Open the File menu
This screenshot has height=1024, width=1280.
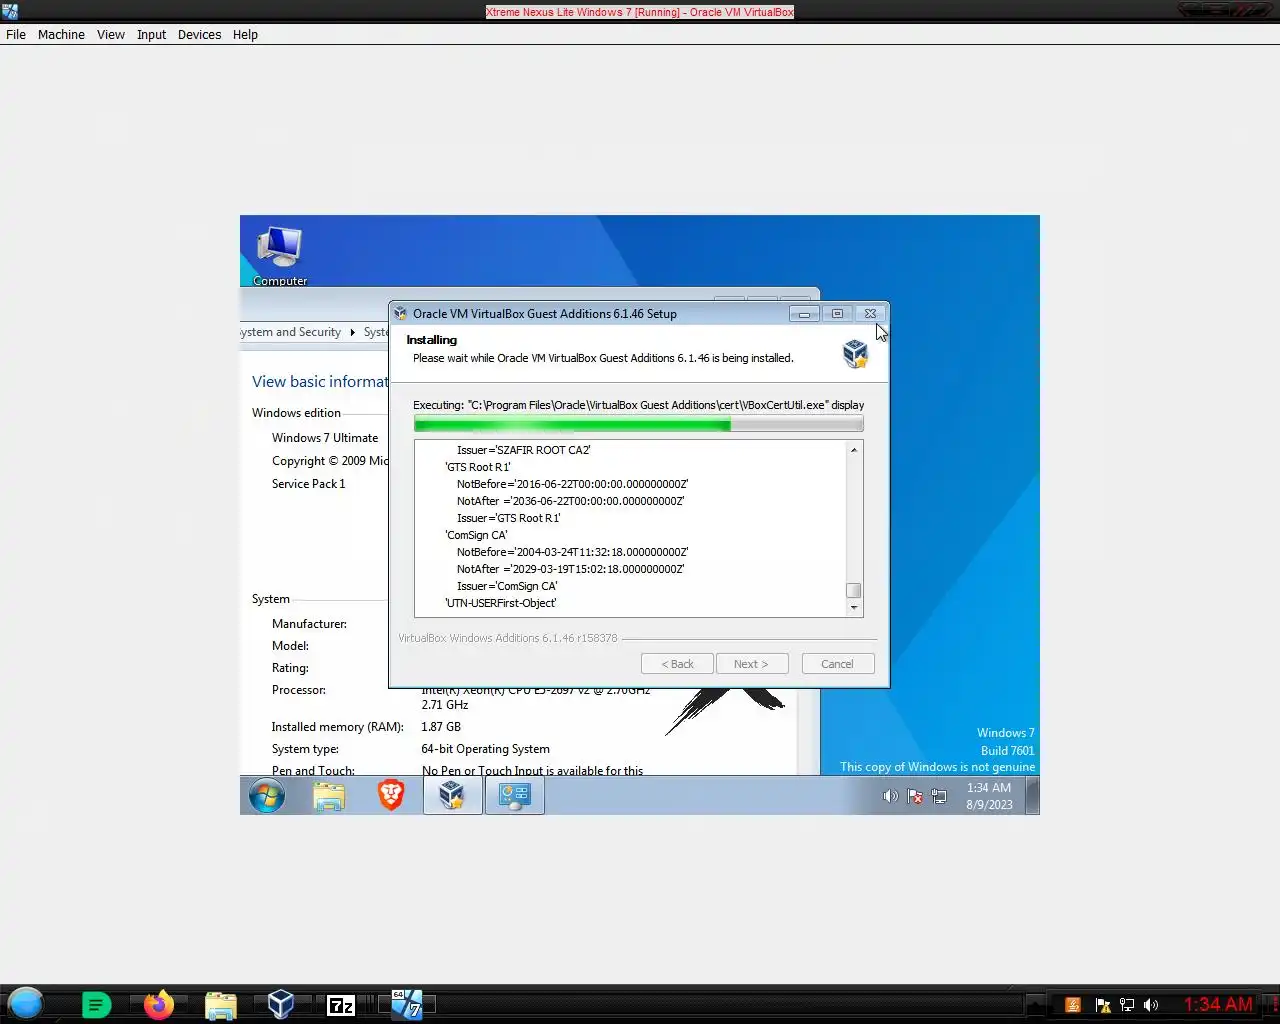[x=16, y=34]
